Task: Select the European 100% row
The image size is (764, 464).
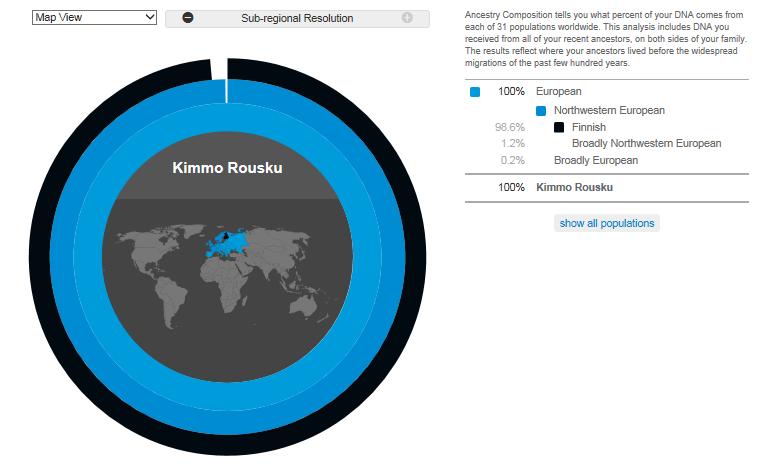Action: coord(607,92)
